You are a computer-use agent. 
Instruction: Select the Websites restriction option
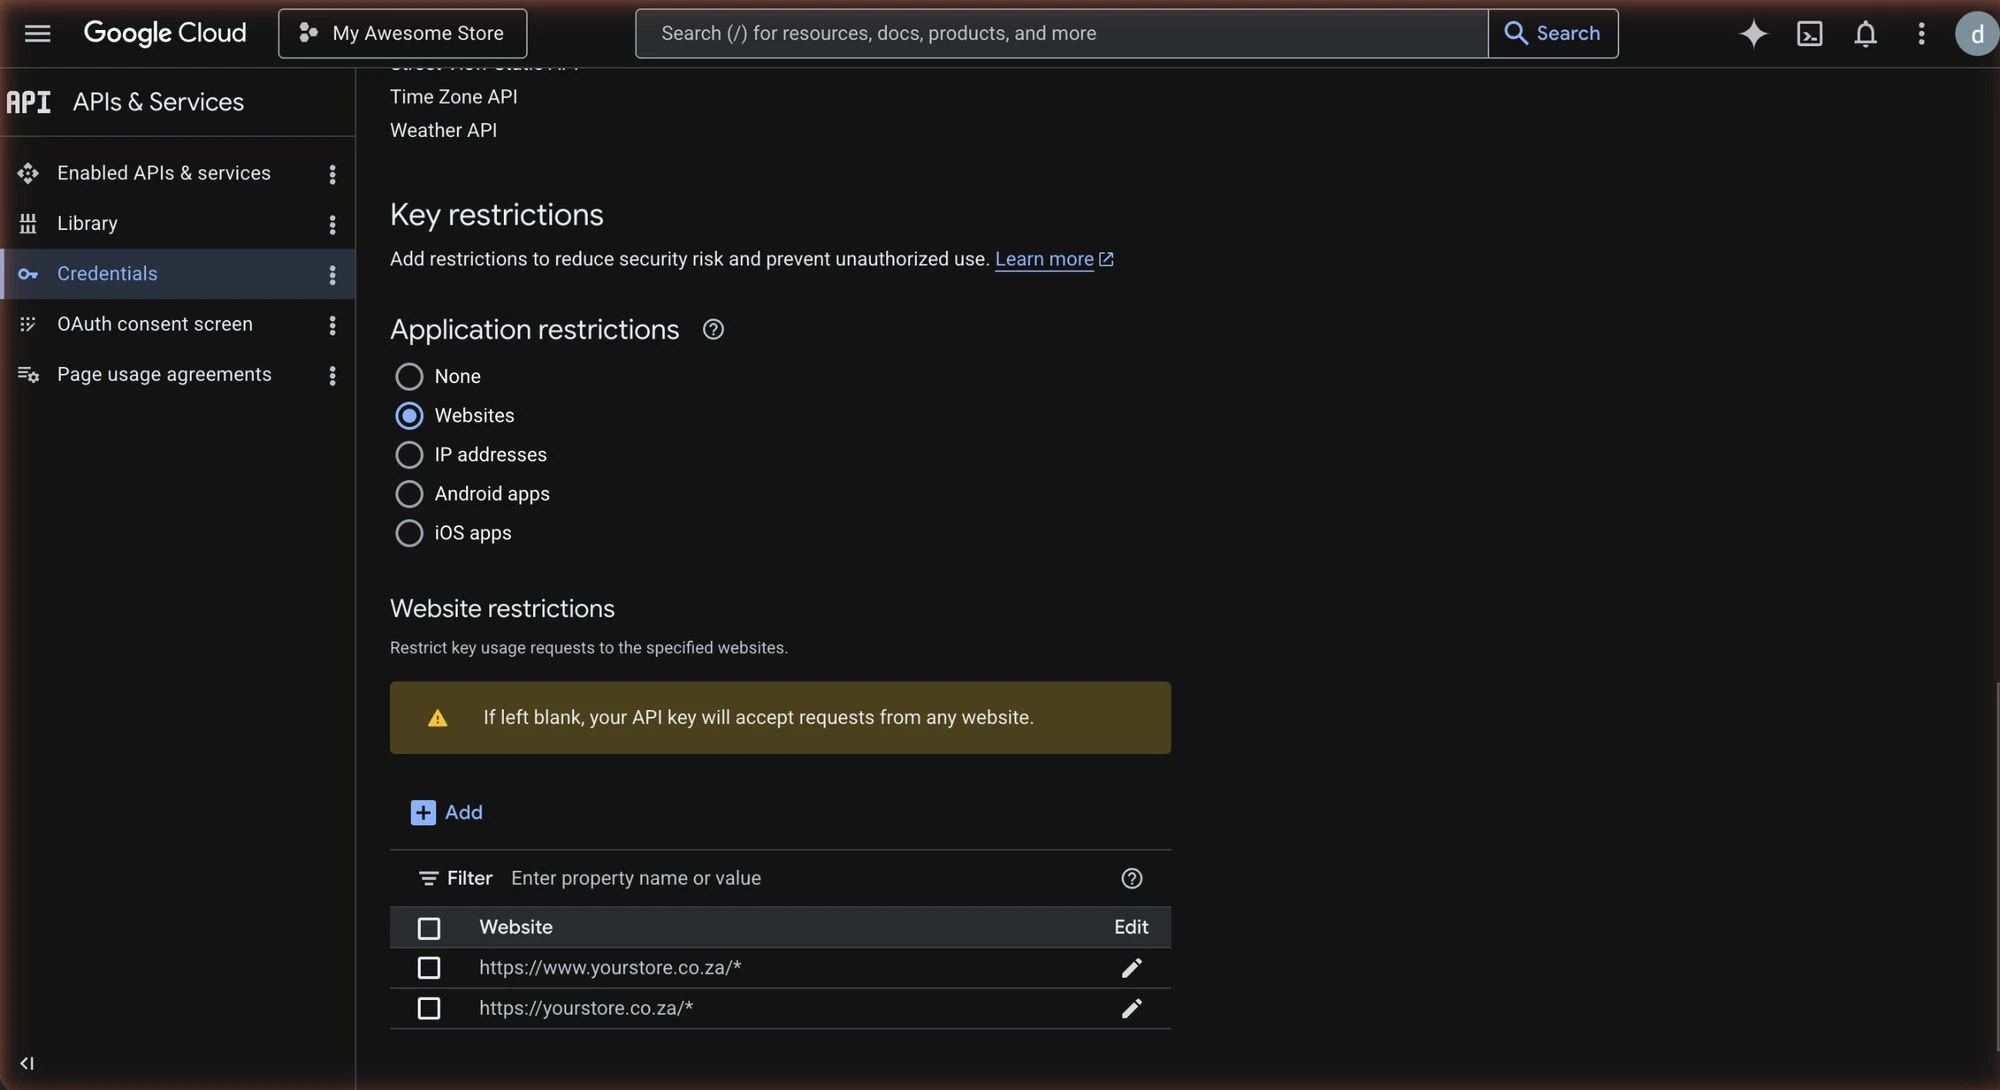click(x=409, y=415)
